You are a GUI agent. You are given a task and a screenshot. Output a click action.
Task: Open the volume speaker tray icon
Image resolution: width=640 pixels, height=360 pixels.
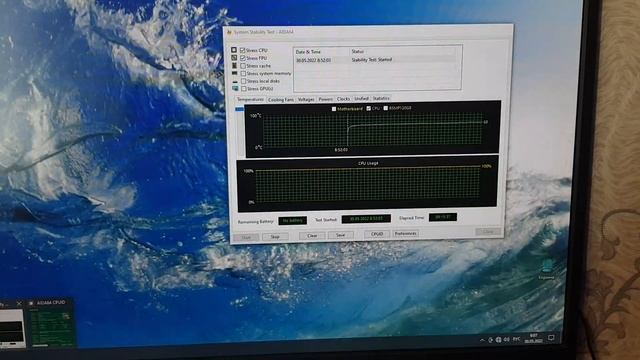(x=507, y=340)
